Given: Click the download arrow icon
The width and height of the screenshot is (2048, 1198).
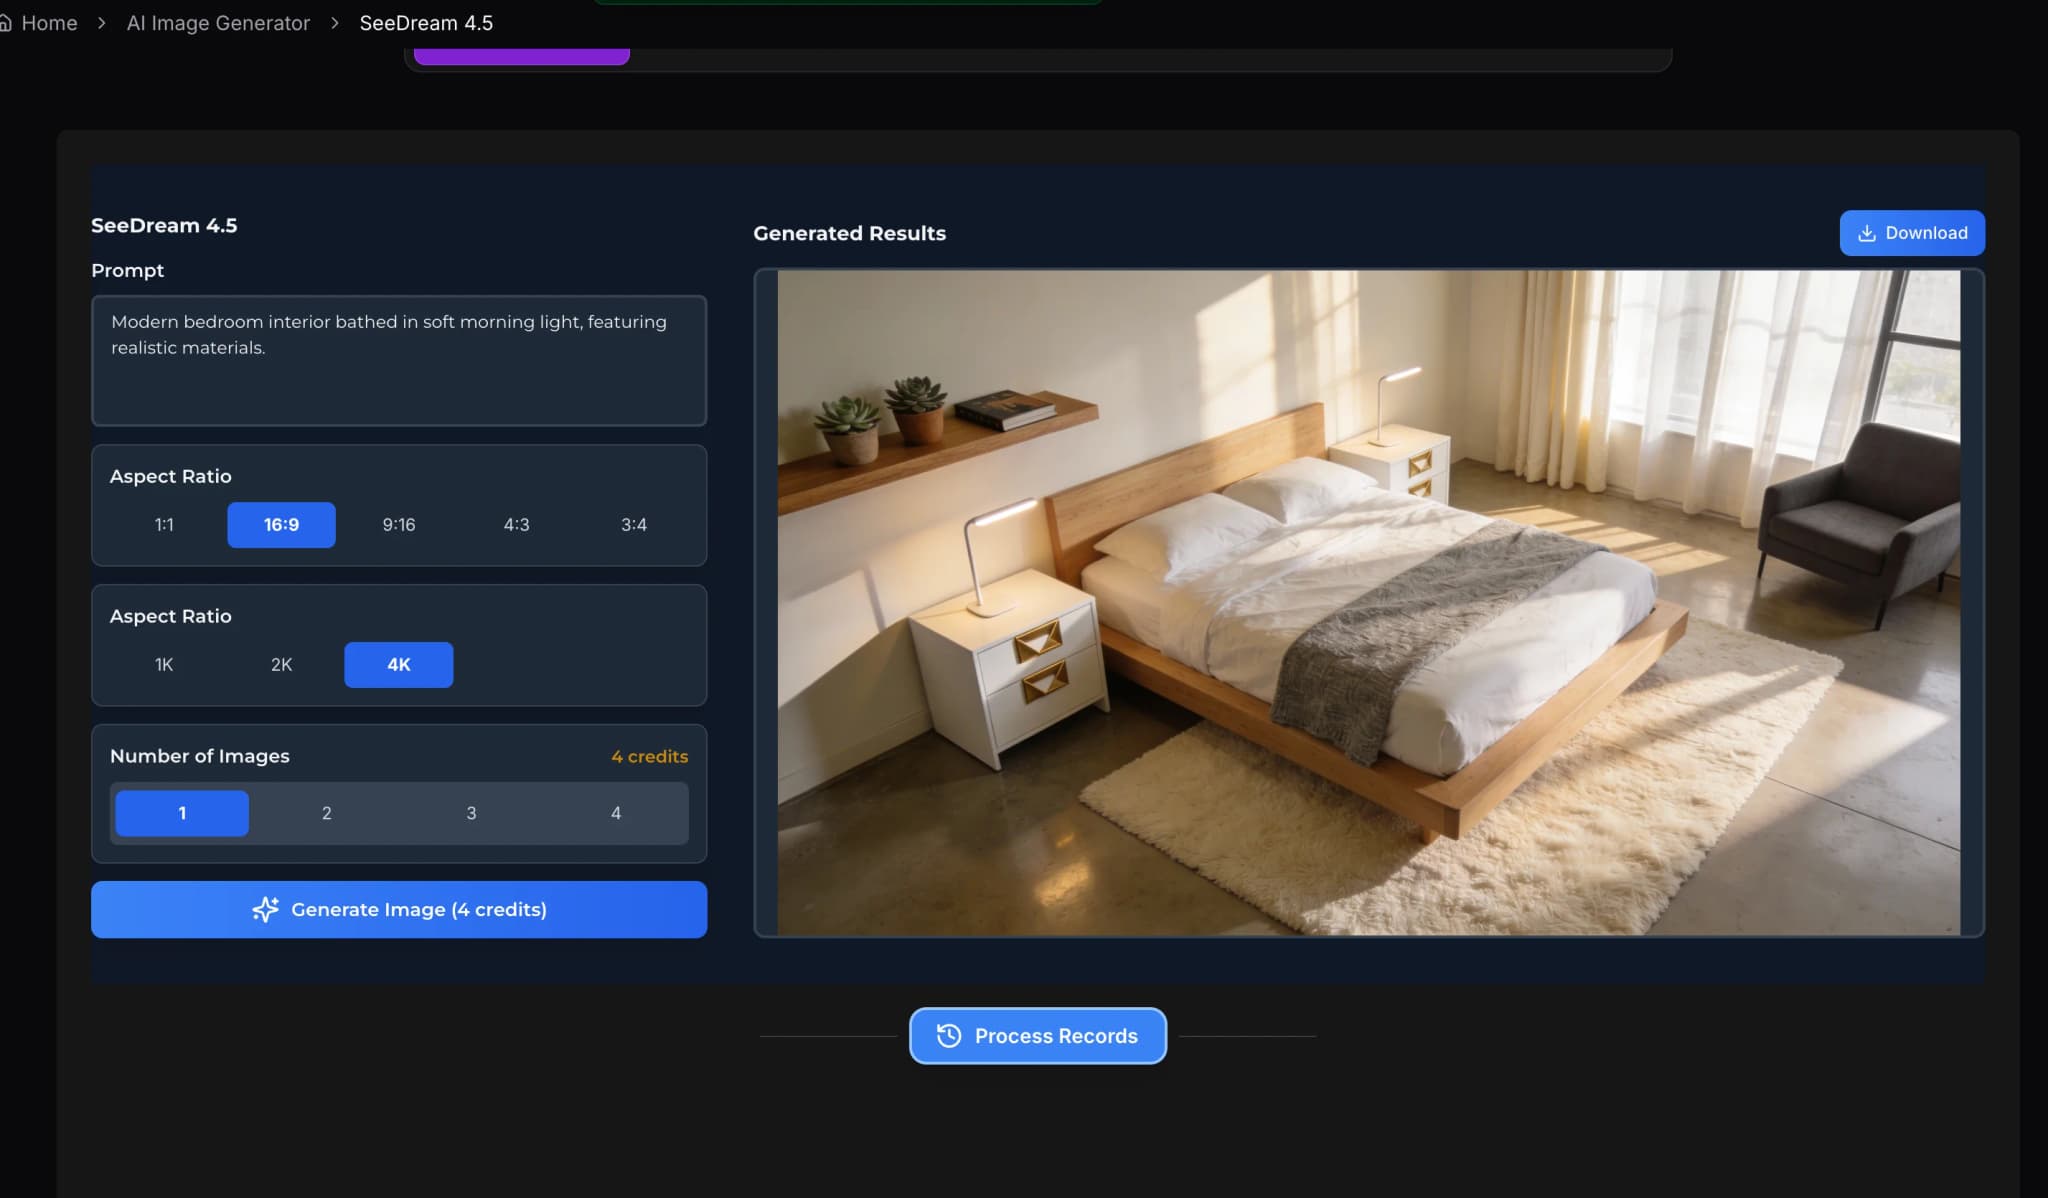Looking at the screenshot, I should (1866, 233).
